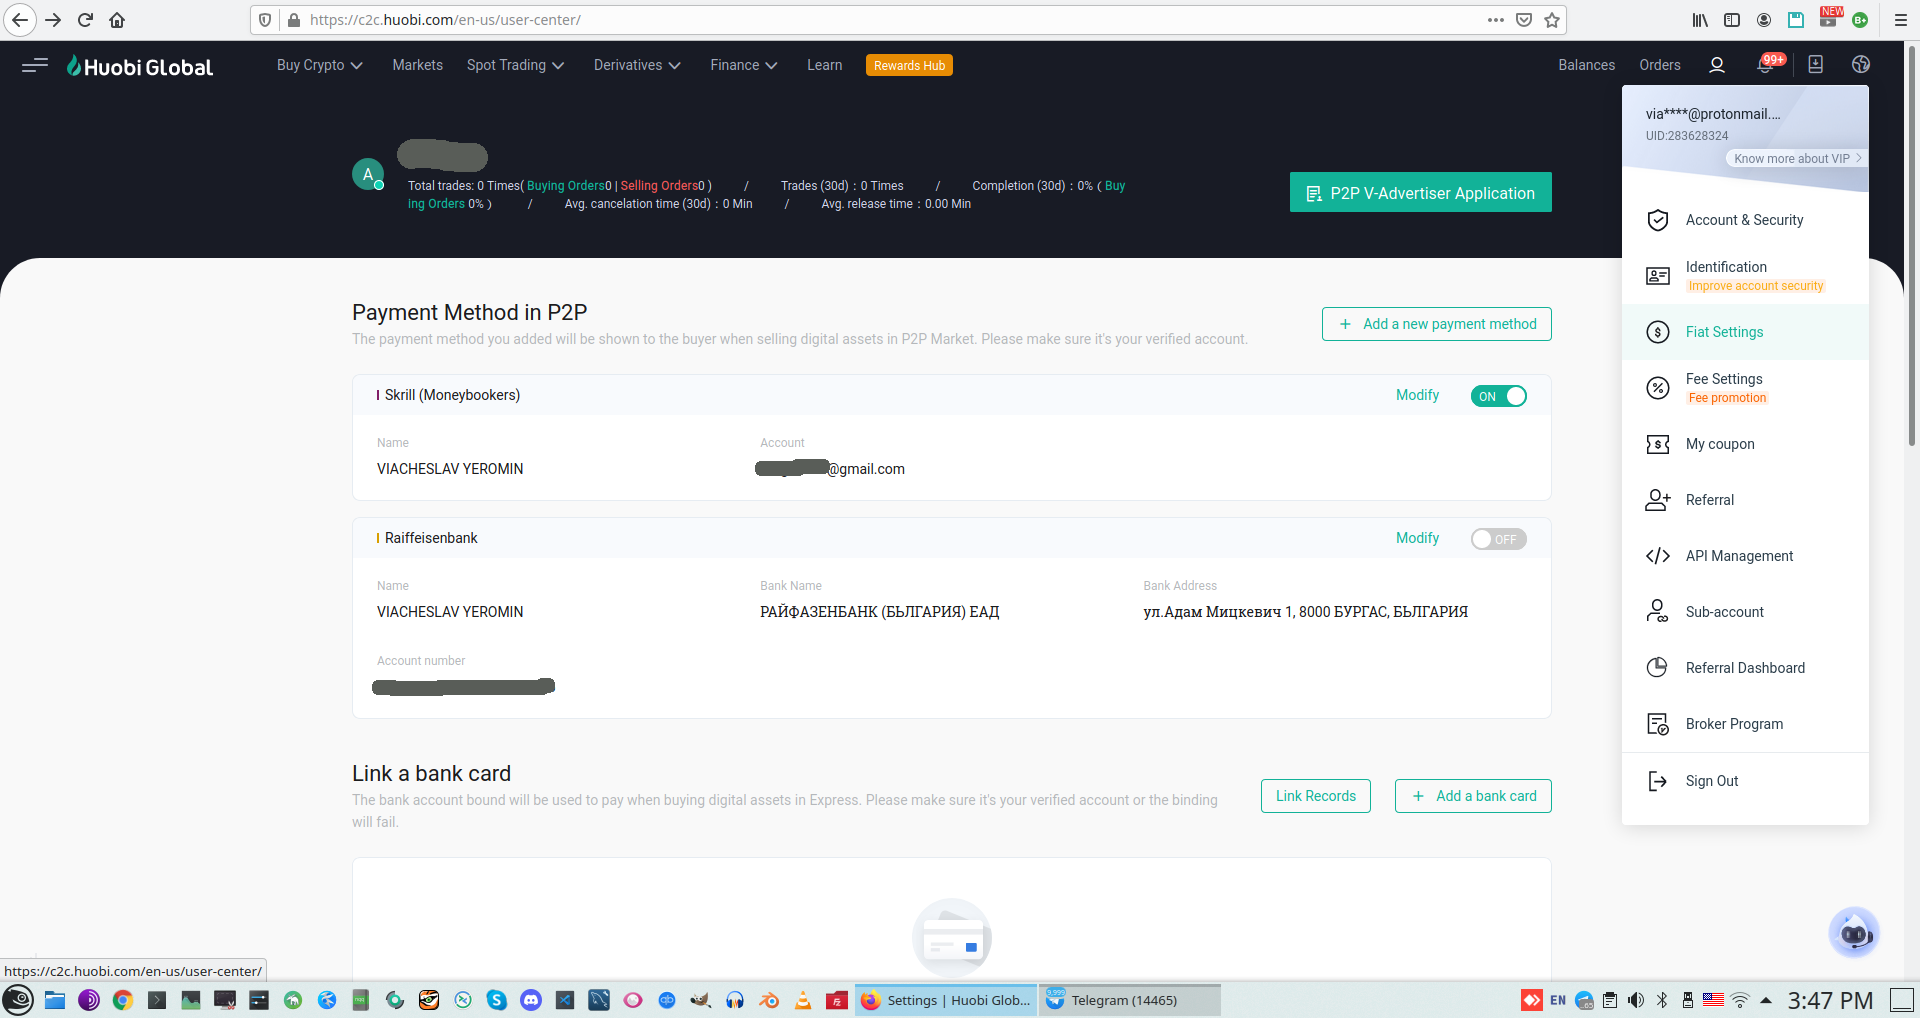Open Identification menu item
The width and height of the screenshot is (1920, 1018).
tap(1745, 275)
